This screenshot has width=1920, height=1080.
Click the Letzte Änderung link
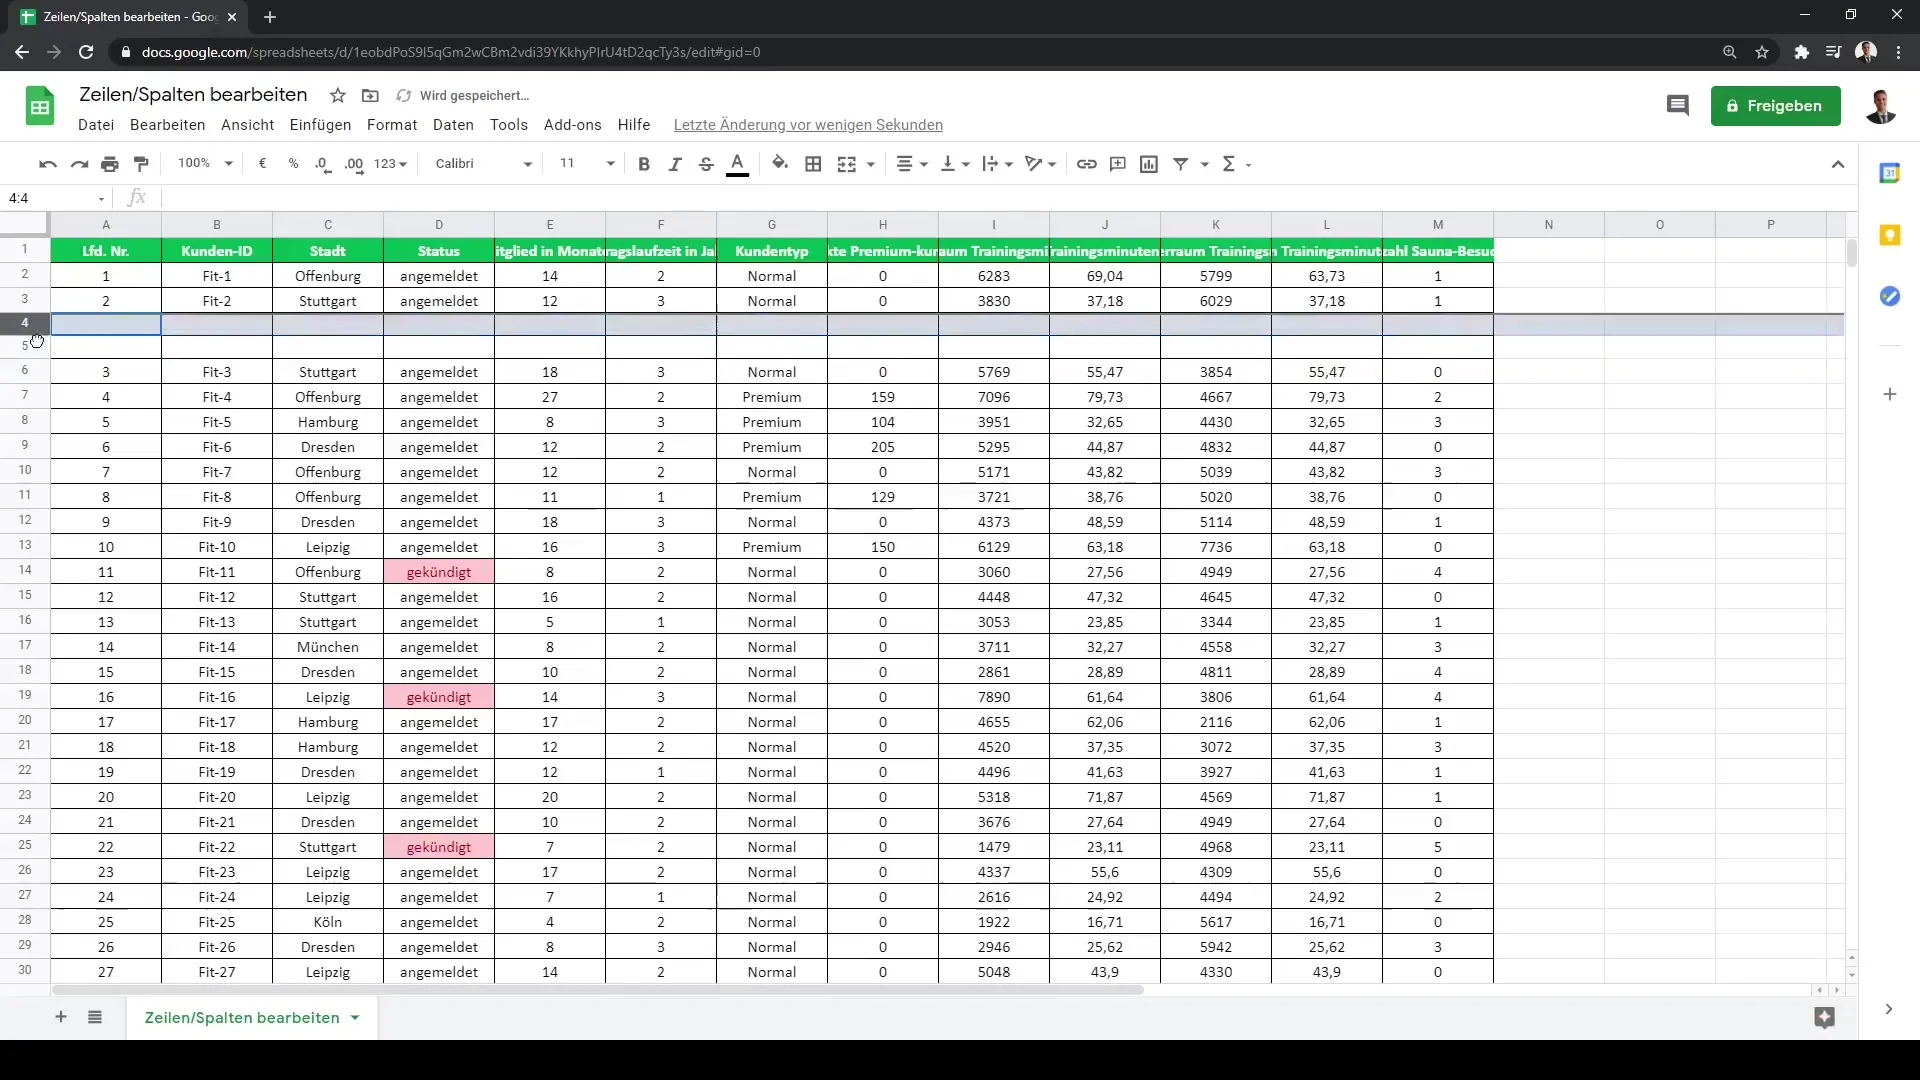point(808,124)
